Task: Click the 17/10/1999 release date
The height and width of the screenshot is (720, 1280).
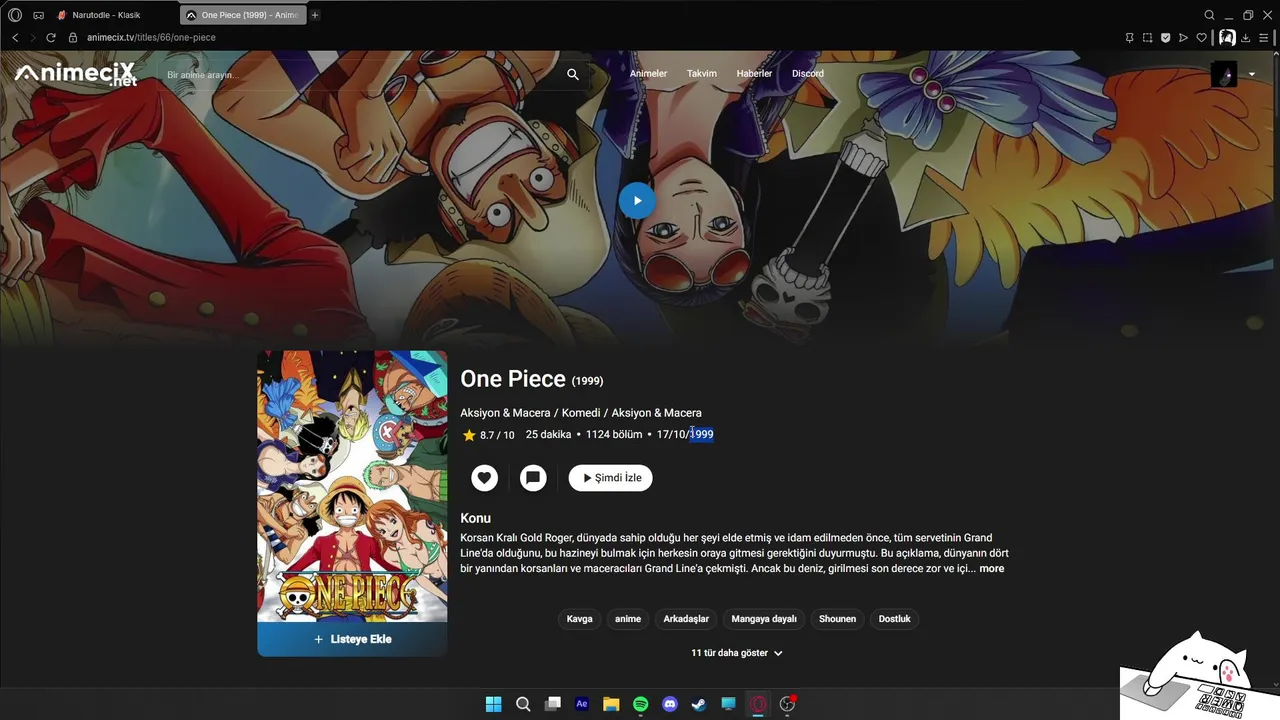Action: 685,435
